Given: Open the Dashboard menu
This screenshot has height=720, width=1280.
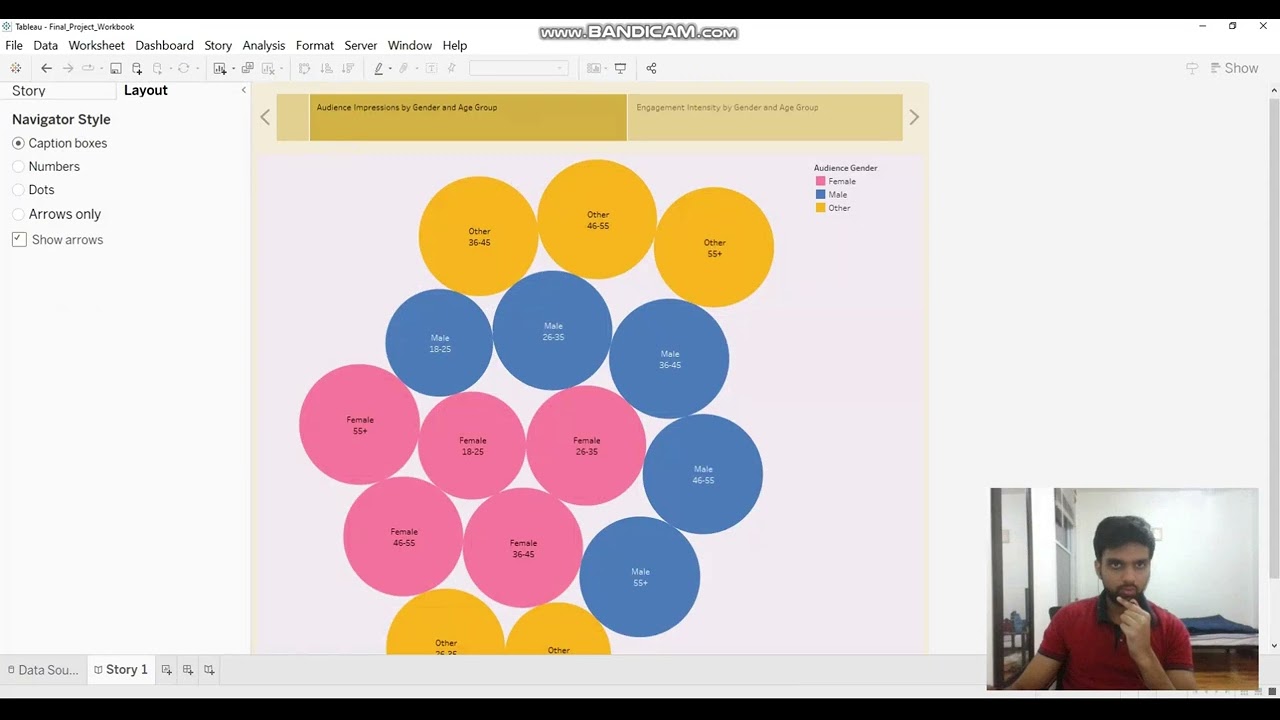Looking at the screenshot, I should 164,45.
